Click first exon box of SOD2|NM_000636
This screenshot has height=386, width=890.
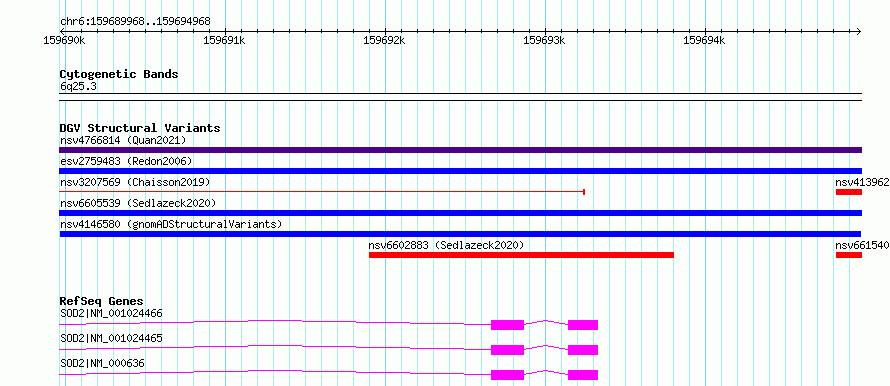pyautogui.click(x=507, y=375)
